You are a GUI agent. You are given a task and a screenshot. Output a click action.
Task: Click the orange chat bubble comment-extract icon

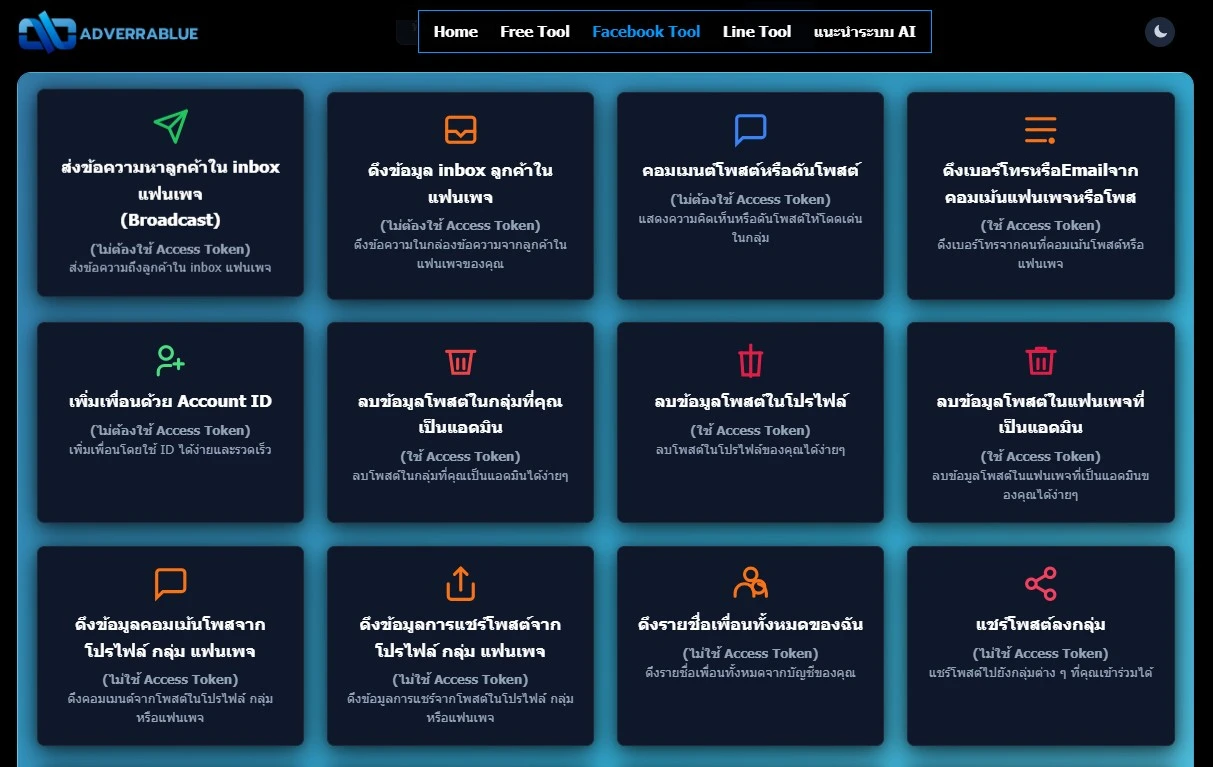pos(171,583)
